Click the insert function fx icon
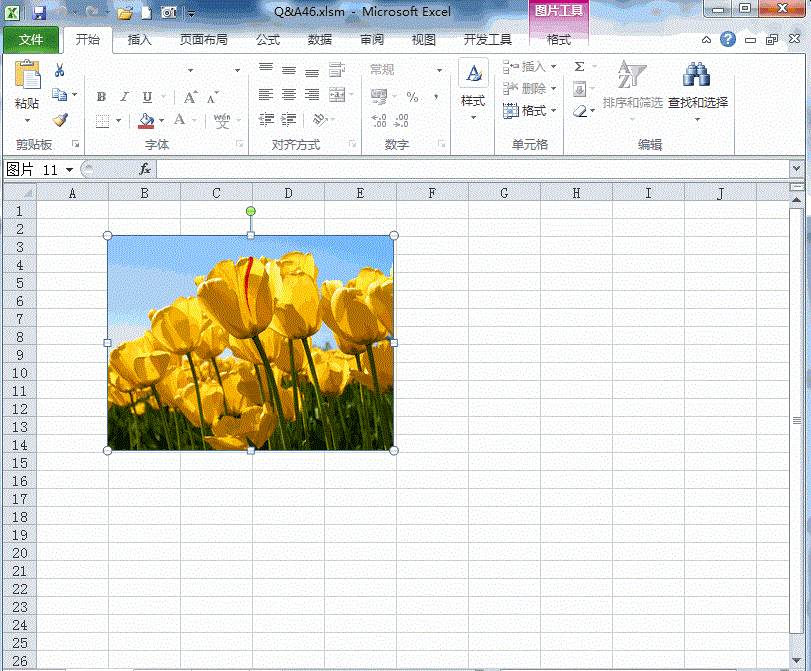The height and width of the screenshot is (671, 811). (145, 169)
